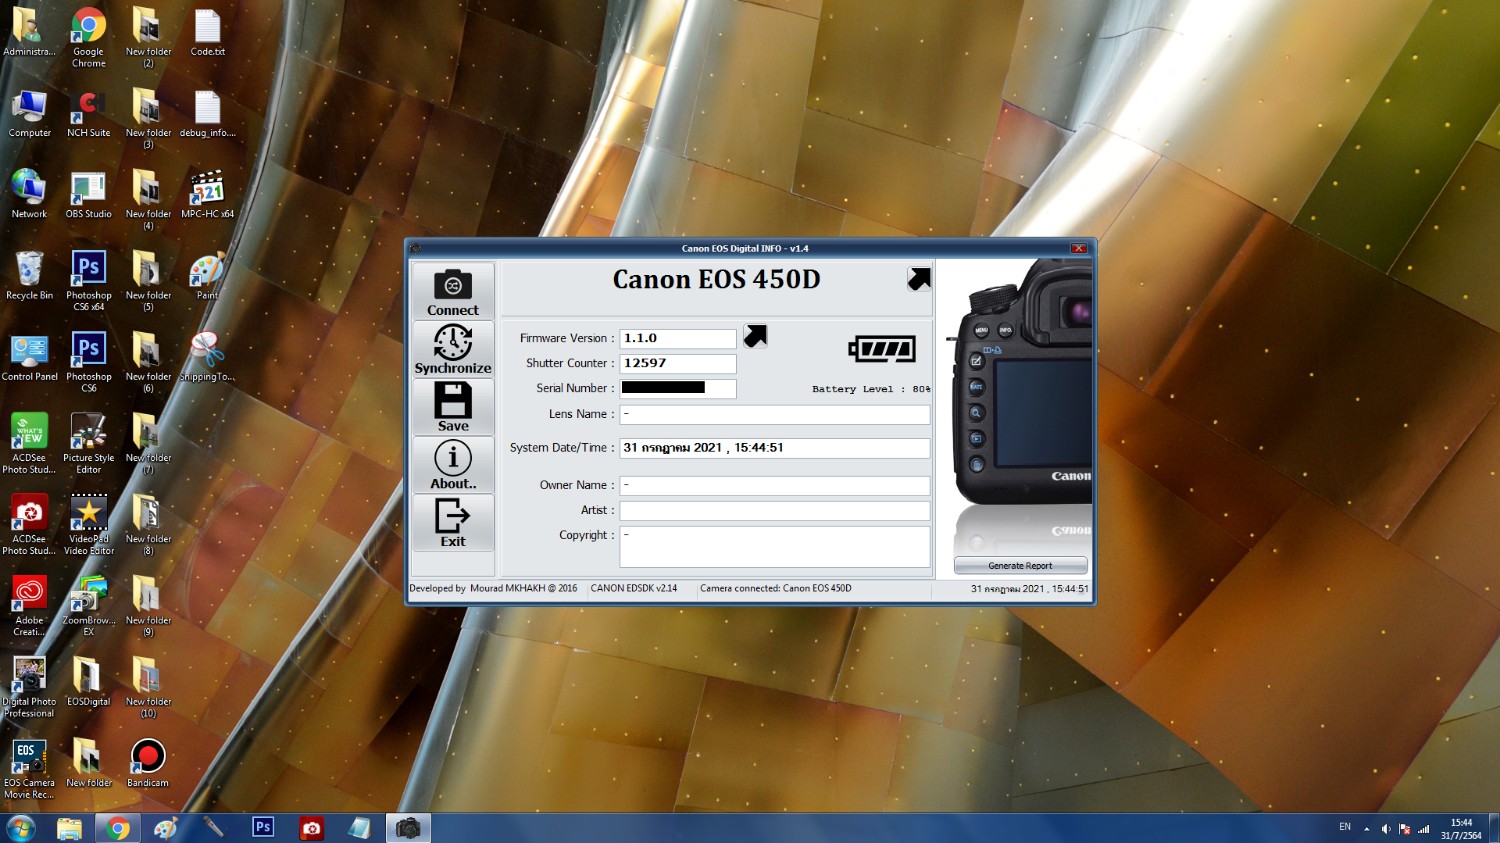Screen dimensions: 1500x843
Task: Select the EOSDigital folder icon
Action: [x=88, y=681]
